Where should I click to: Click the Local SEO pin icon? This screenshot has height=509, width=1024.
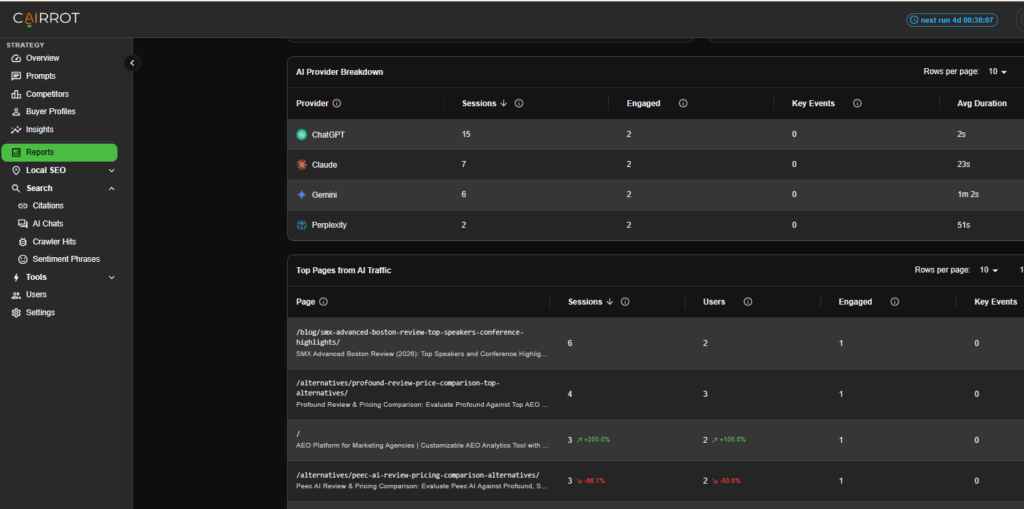[x=16, y=170]
